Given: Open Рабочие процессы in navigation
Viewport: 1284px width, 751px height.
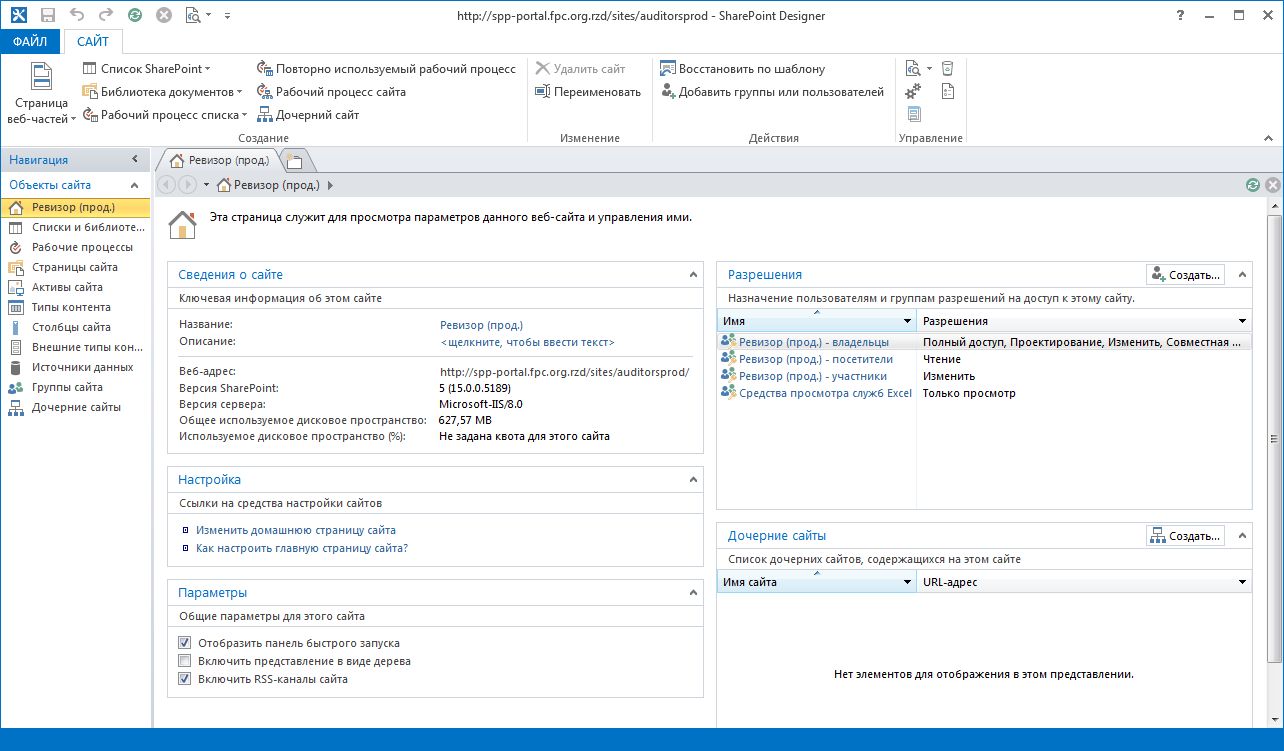Looking at the screenshot, I should pos(75,247).
